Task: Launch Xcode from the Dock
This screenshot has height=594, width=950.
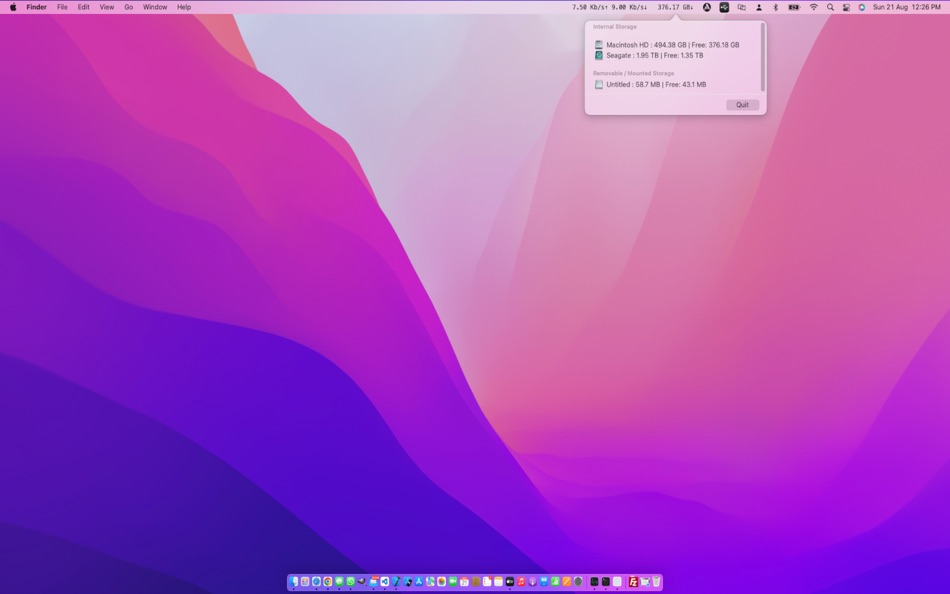Action: [396, 581]
